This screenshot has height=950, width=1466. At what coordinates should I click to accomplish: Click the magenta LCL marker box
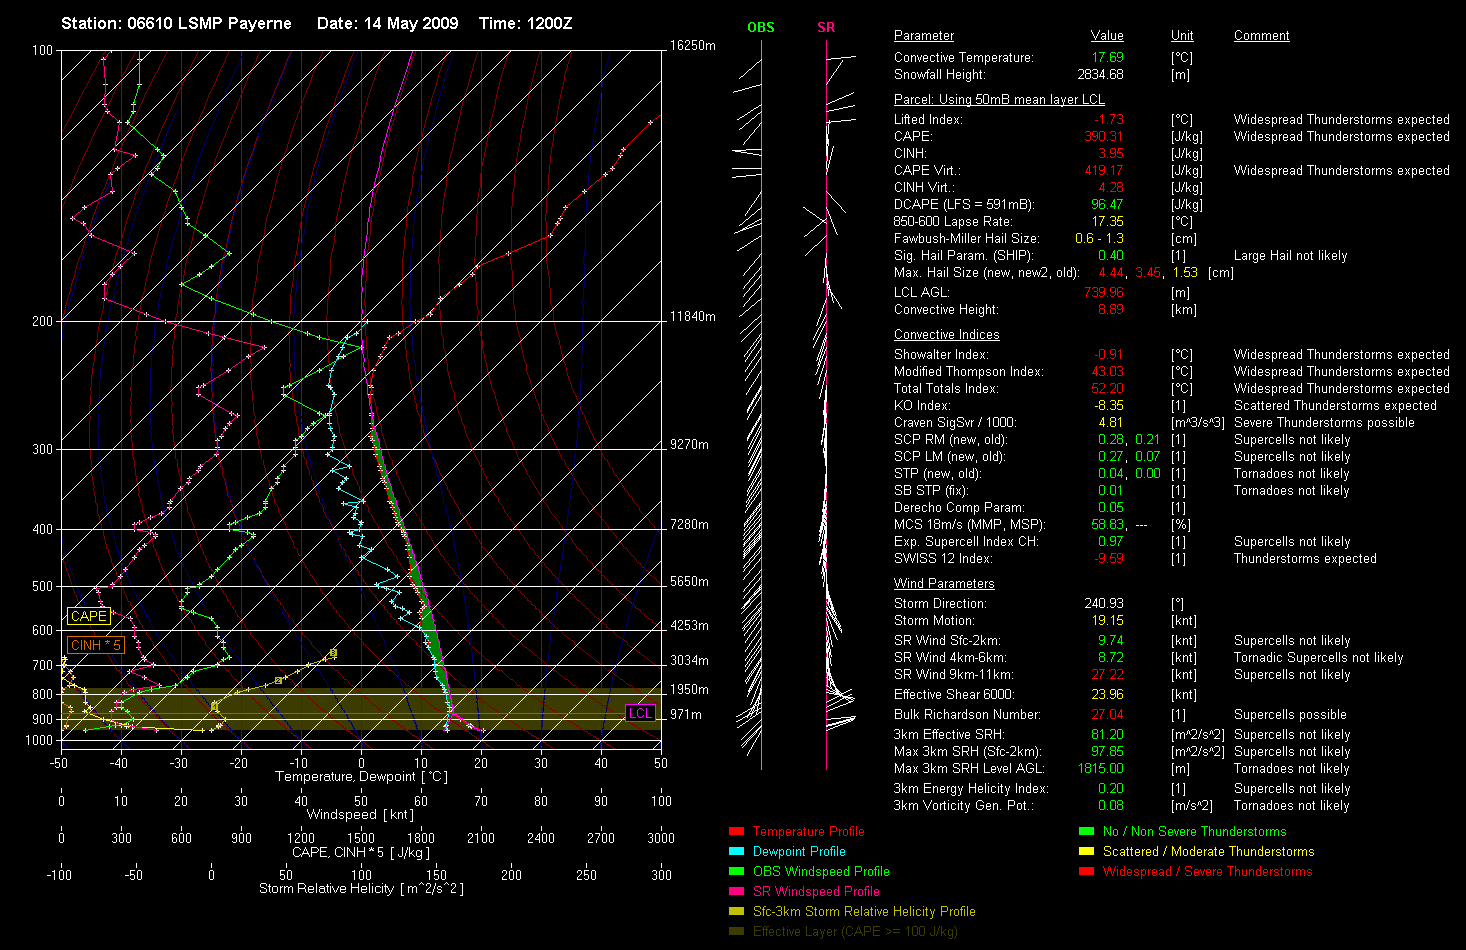pos(640,713)
